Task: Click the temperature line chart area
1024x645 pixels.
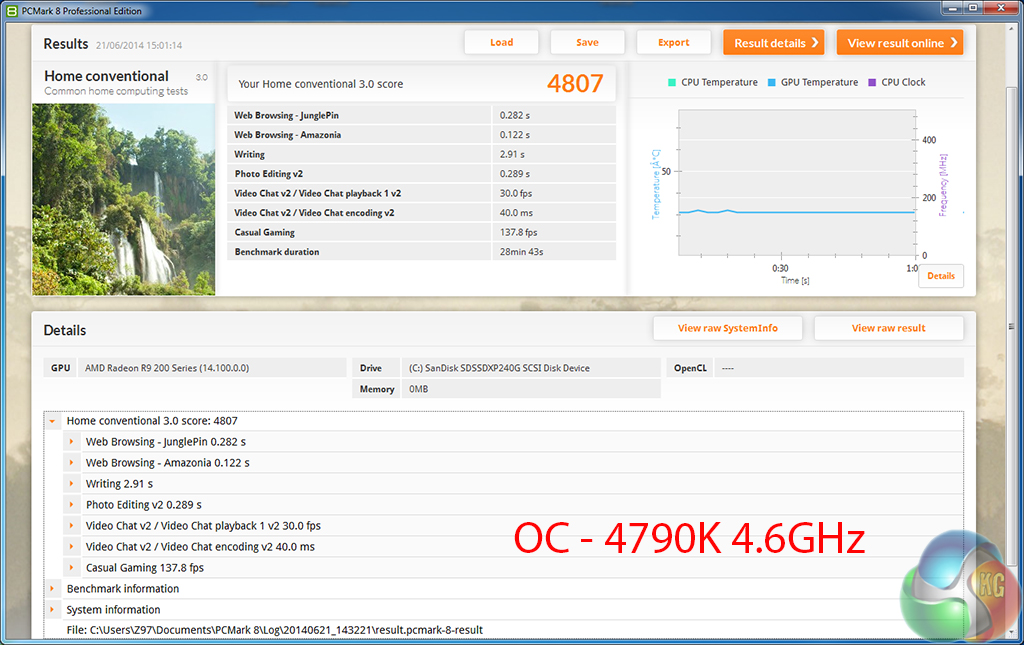Action: pyautogui.click(x=797, y=183)
